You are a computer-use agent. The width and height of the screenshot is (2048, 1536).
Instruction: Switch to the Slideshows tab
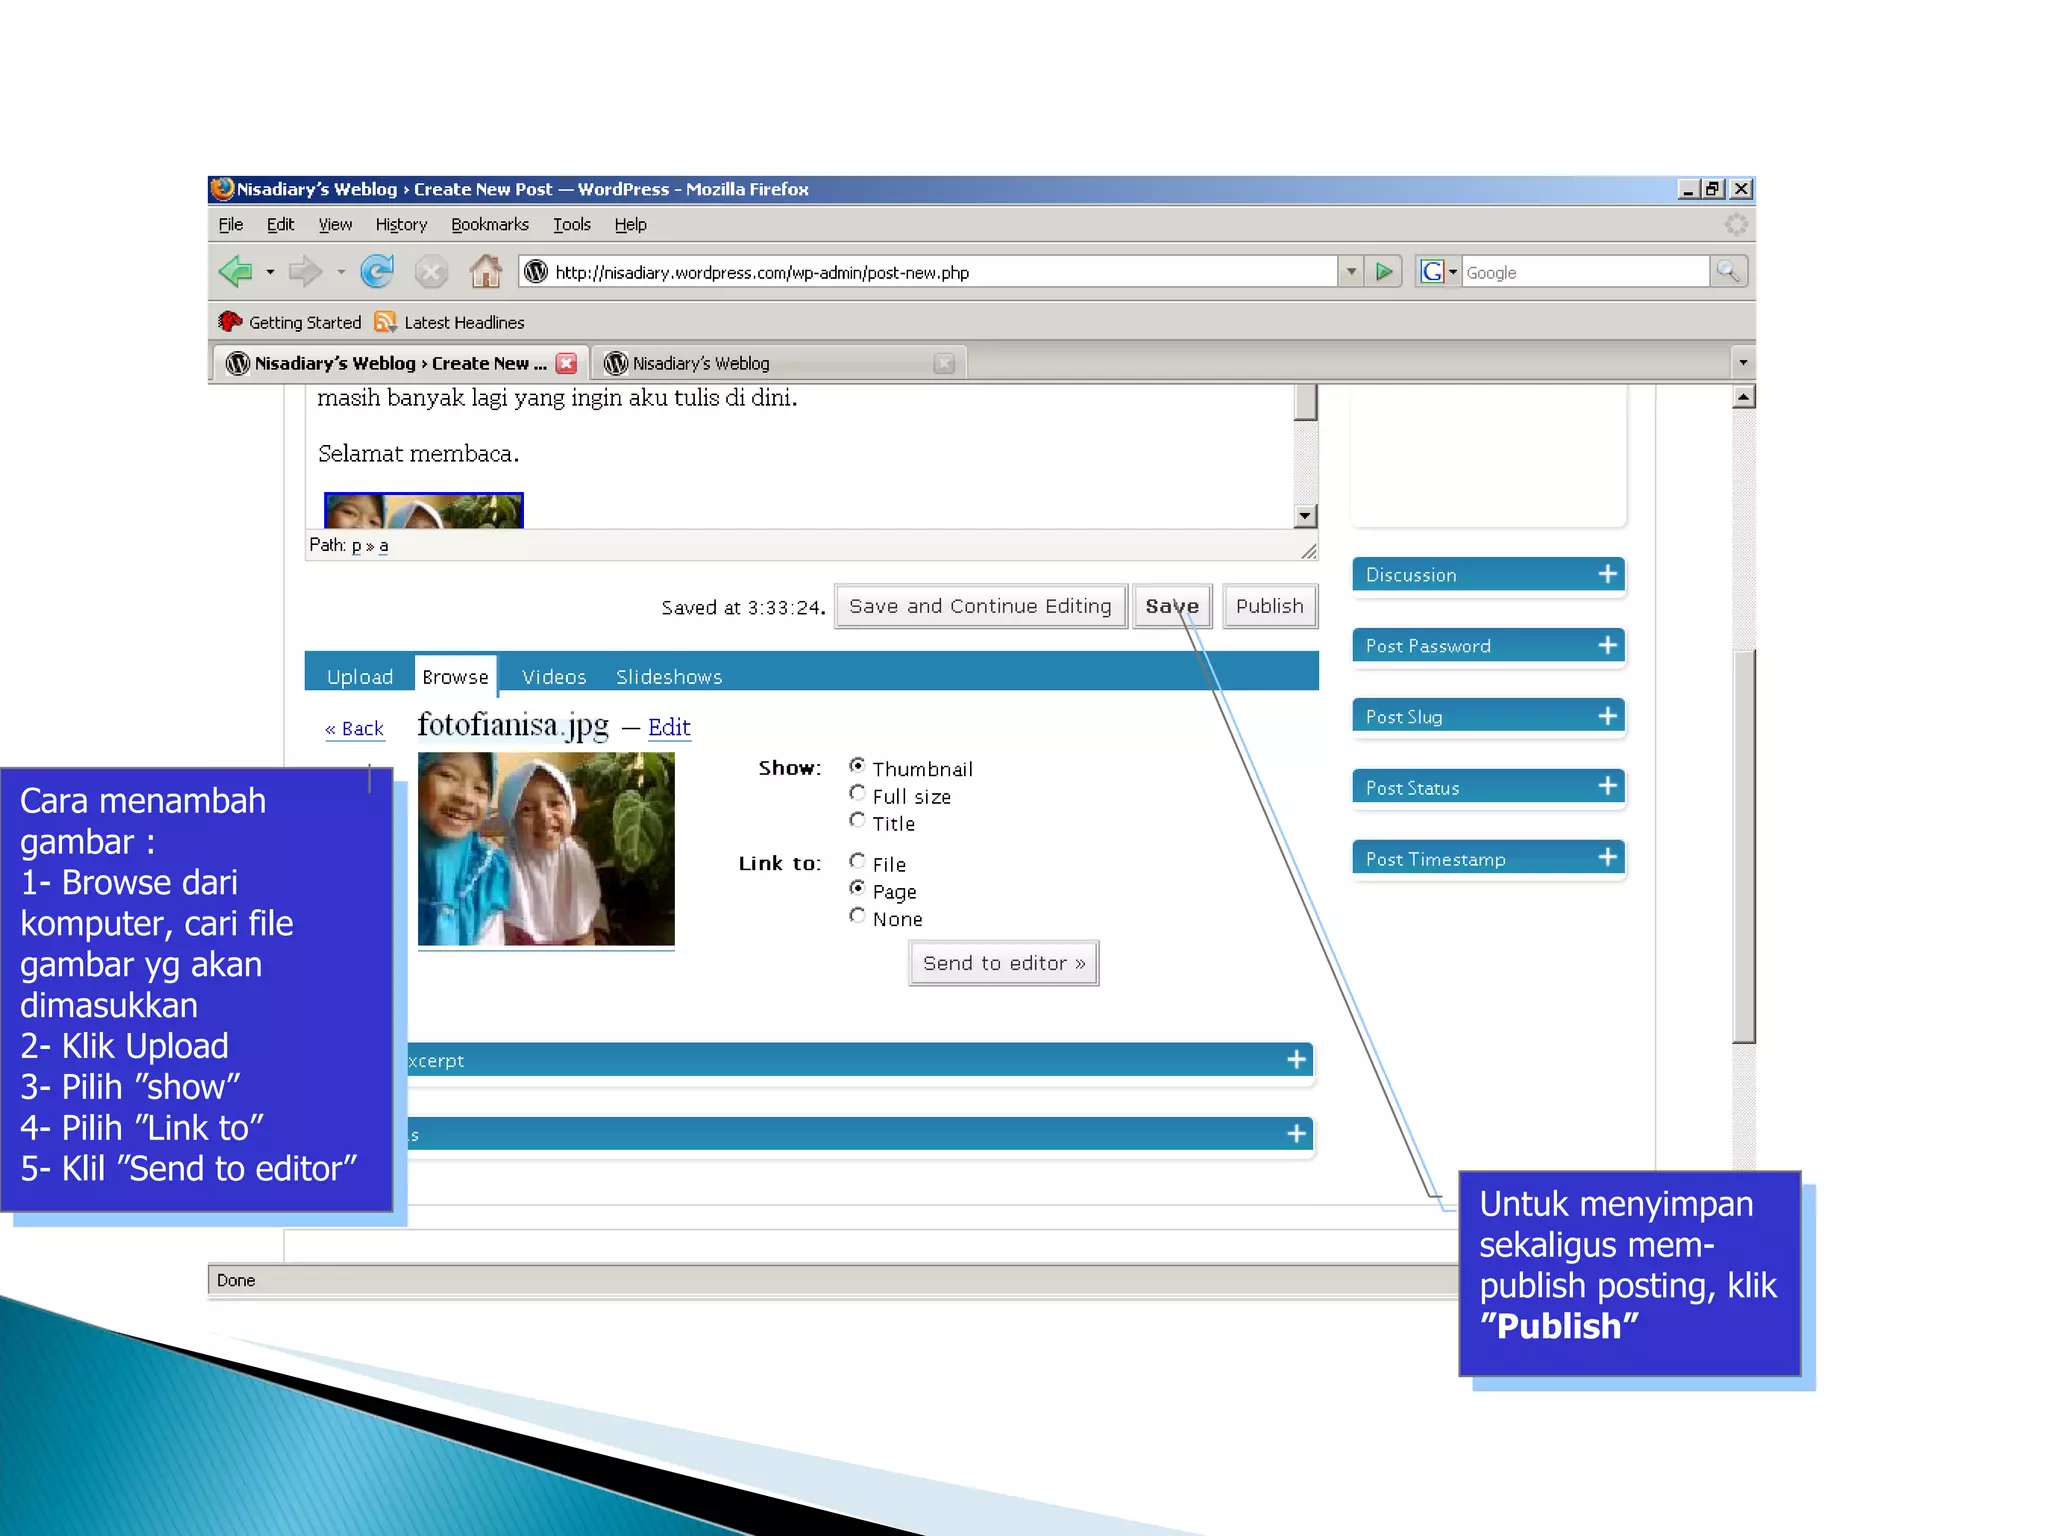pos(668,677)
